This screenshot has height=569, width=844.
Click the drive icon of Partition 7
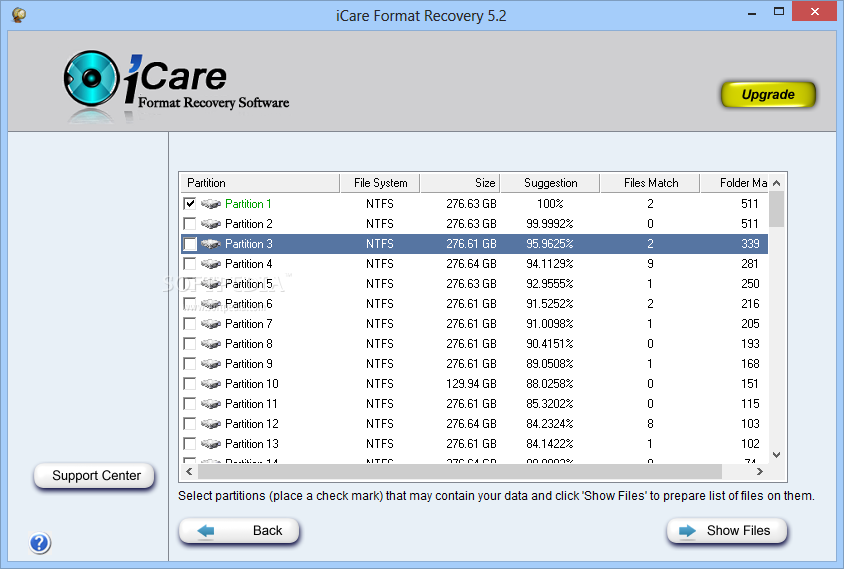(211, 324)
